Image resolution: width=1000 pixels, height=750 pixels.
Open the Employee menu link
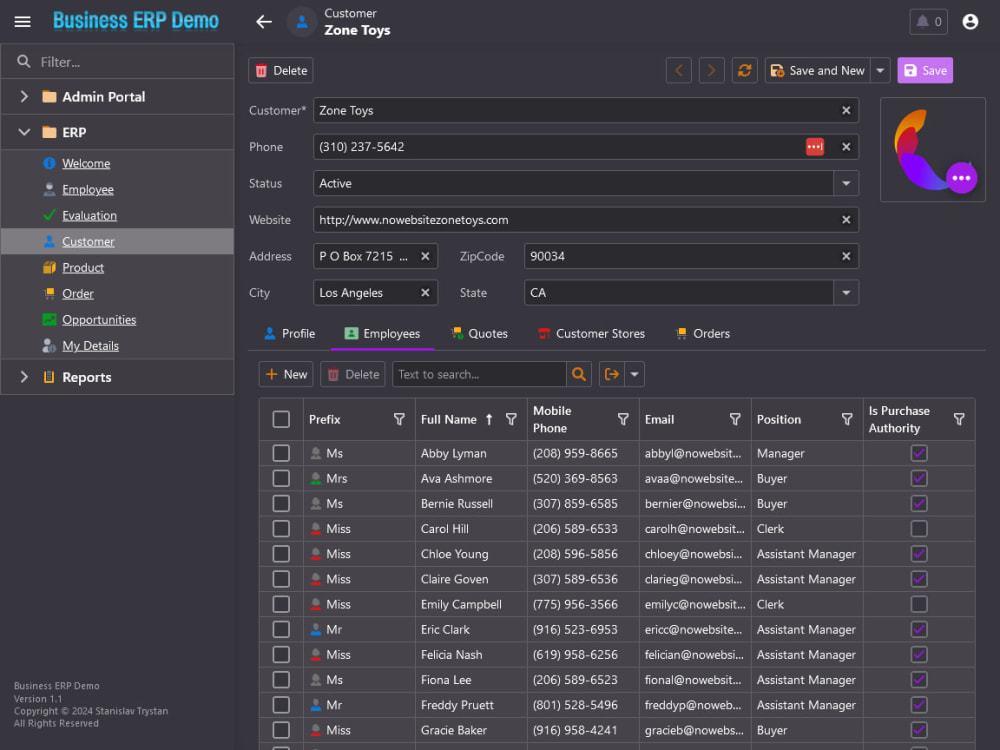point(88,189)
